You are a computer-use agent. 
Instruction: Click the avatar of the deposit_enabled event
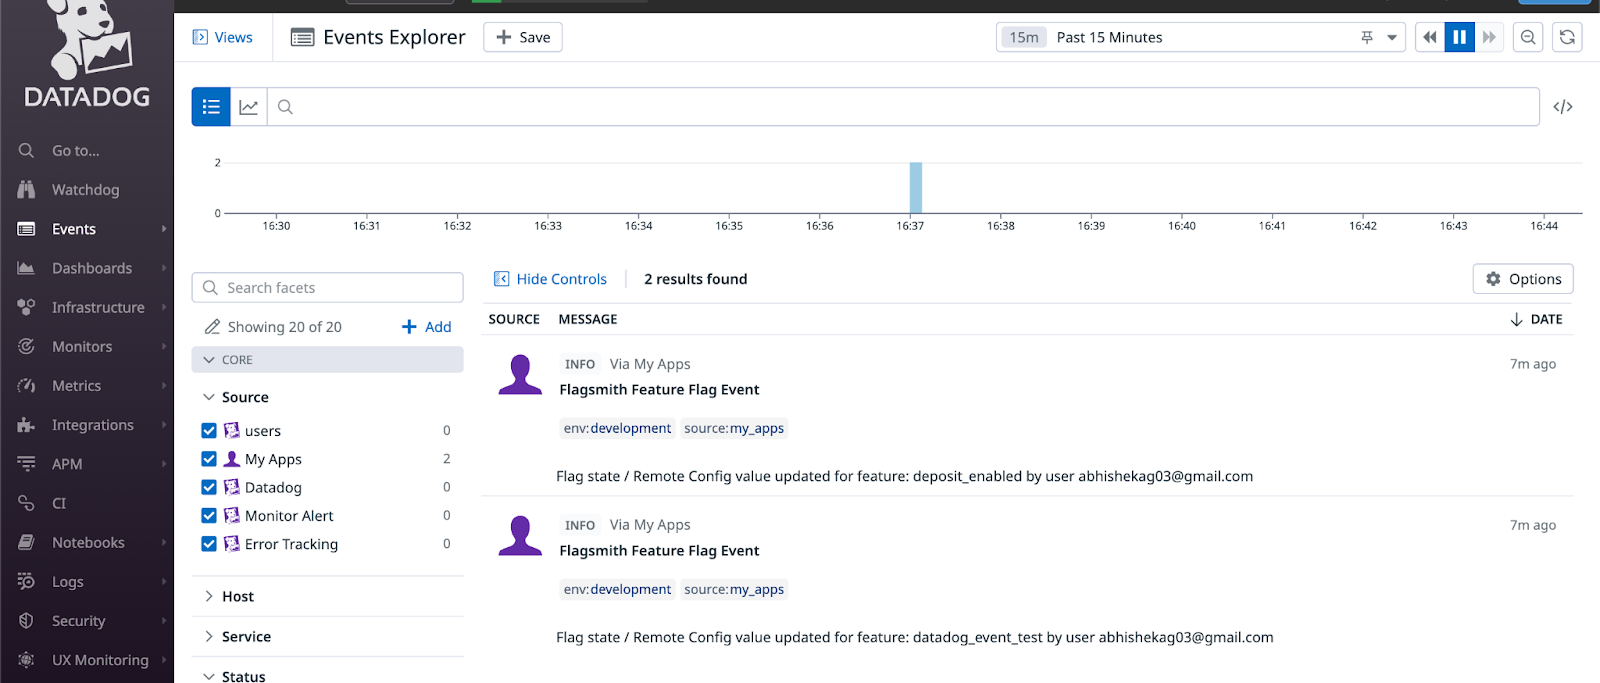pos(520,375)
